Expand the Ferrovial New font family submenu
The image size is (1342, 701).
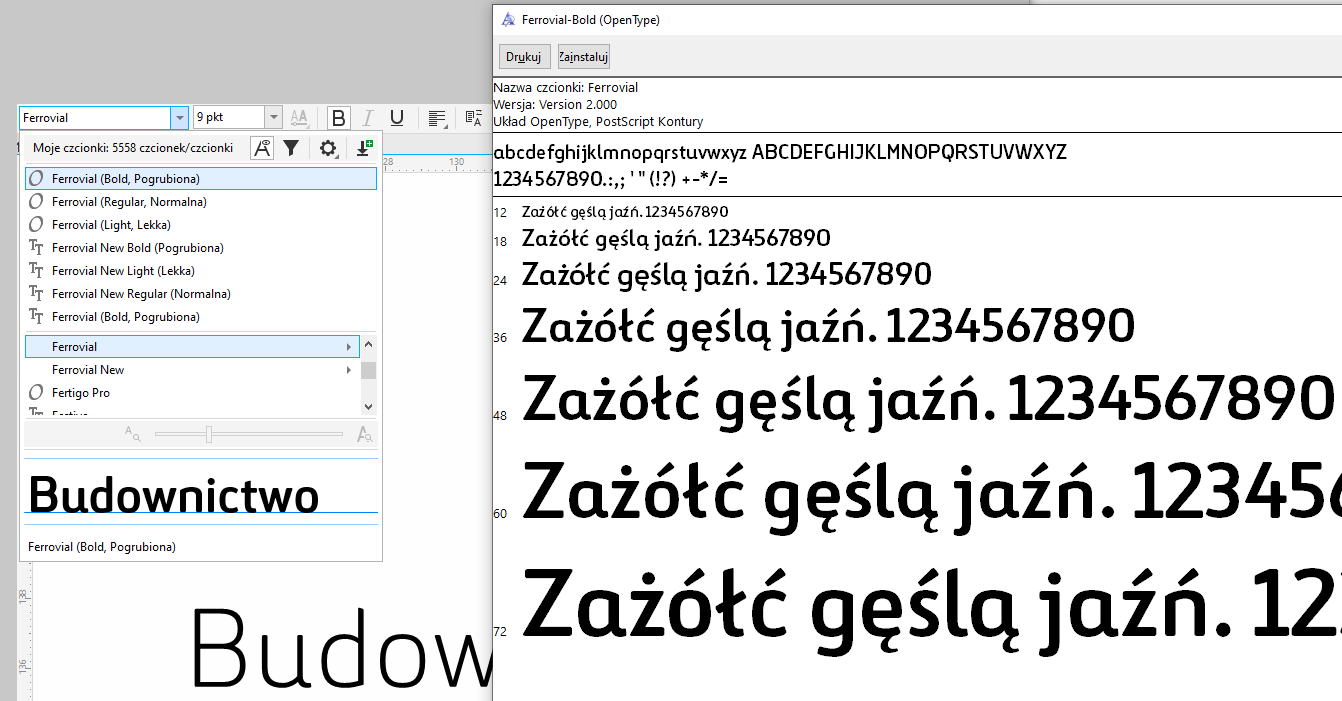[349, 370]
